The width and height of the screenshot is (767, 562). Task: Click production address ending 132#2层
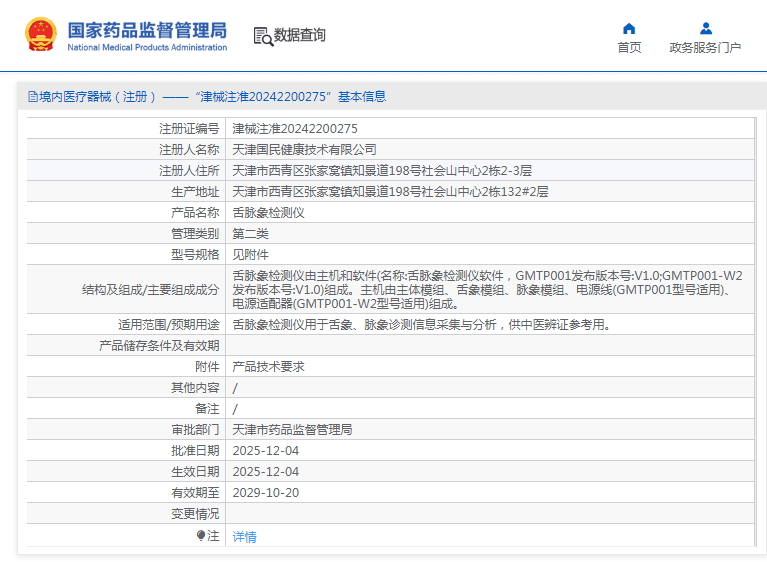point(390,192)
